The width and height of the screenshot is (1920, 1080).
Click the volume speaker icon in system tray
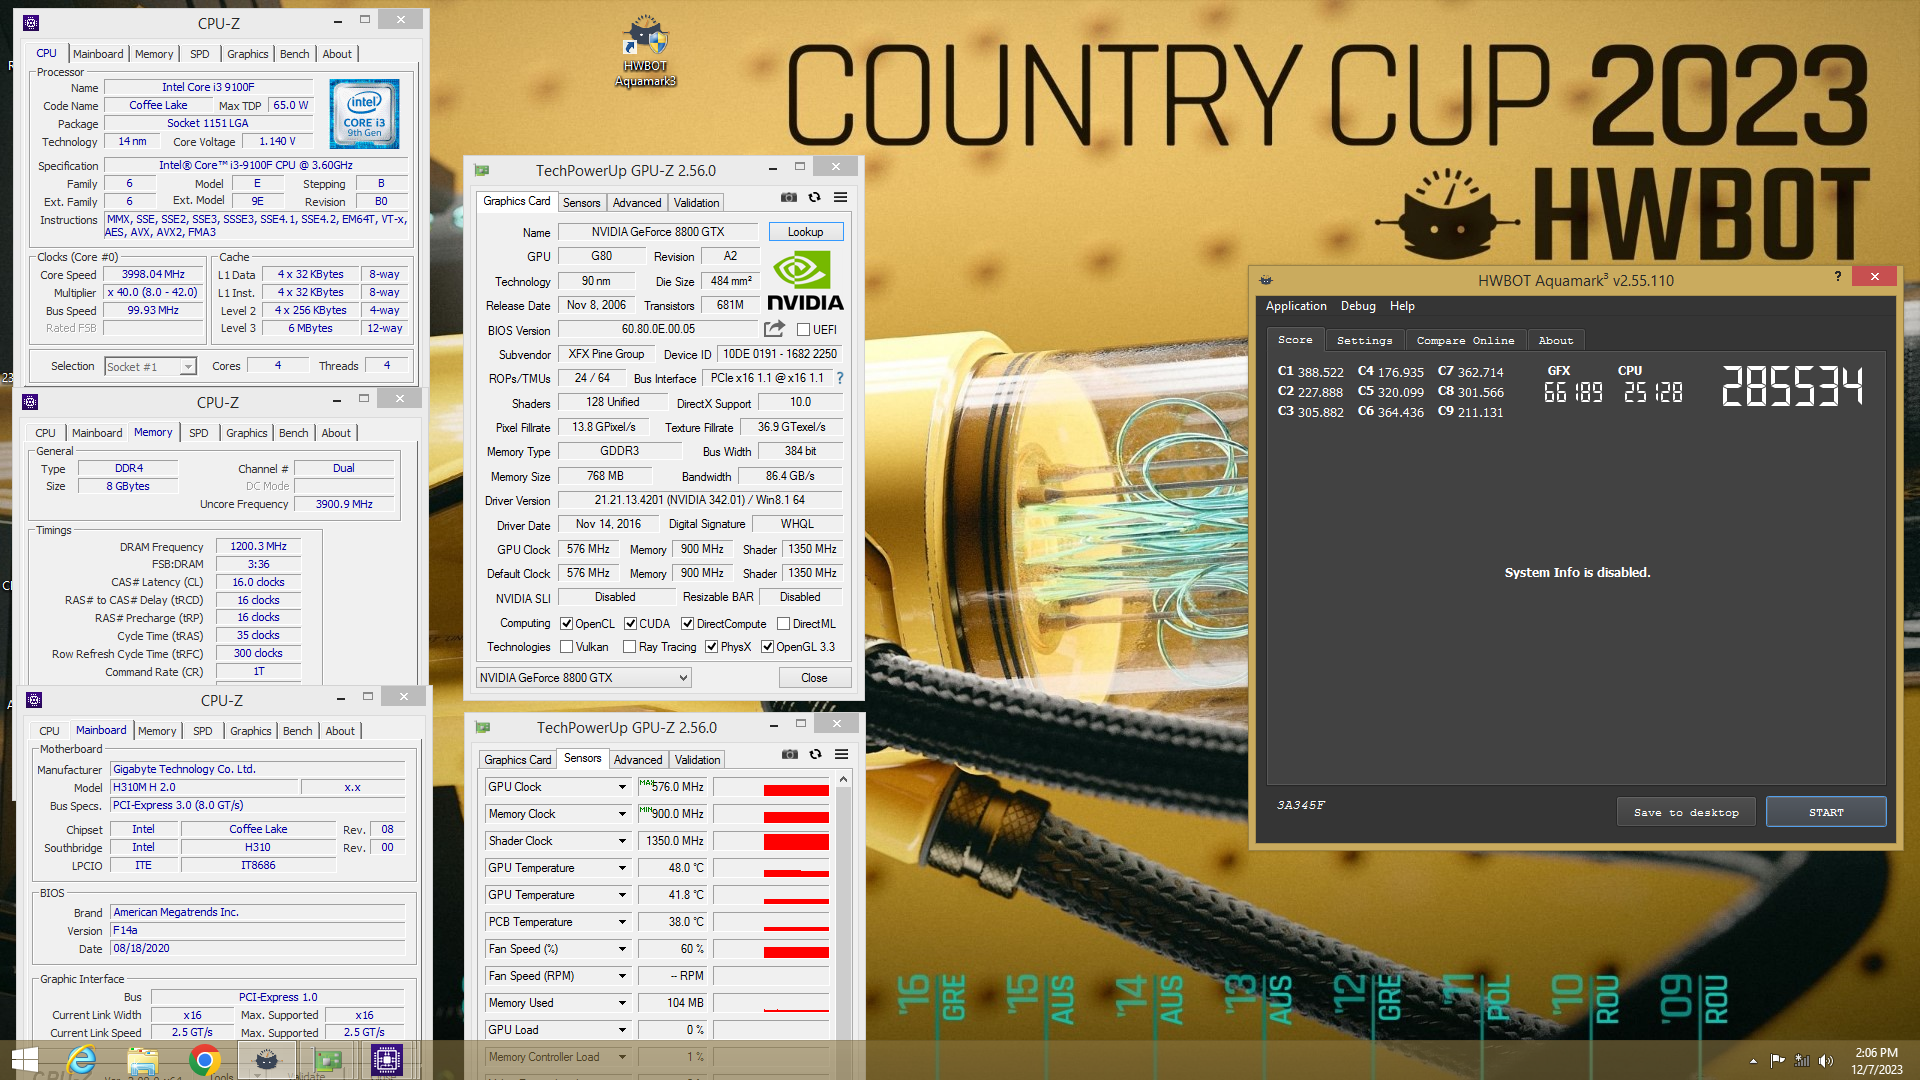(x=1826, y=1061)
